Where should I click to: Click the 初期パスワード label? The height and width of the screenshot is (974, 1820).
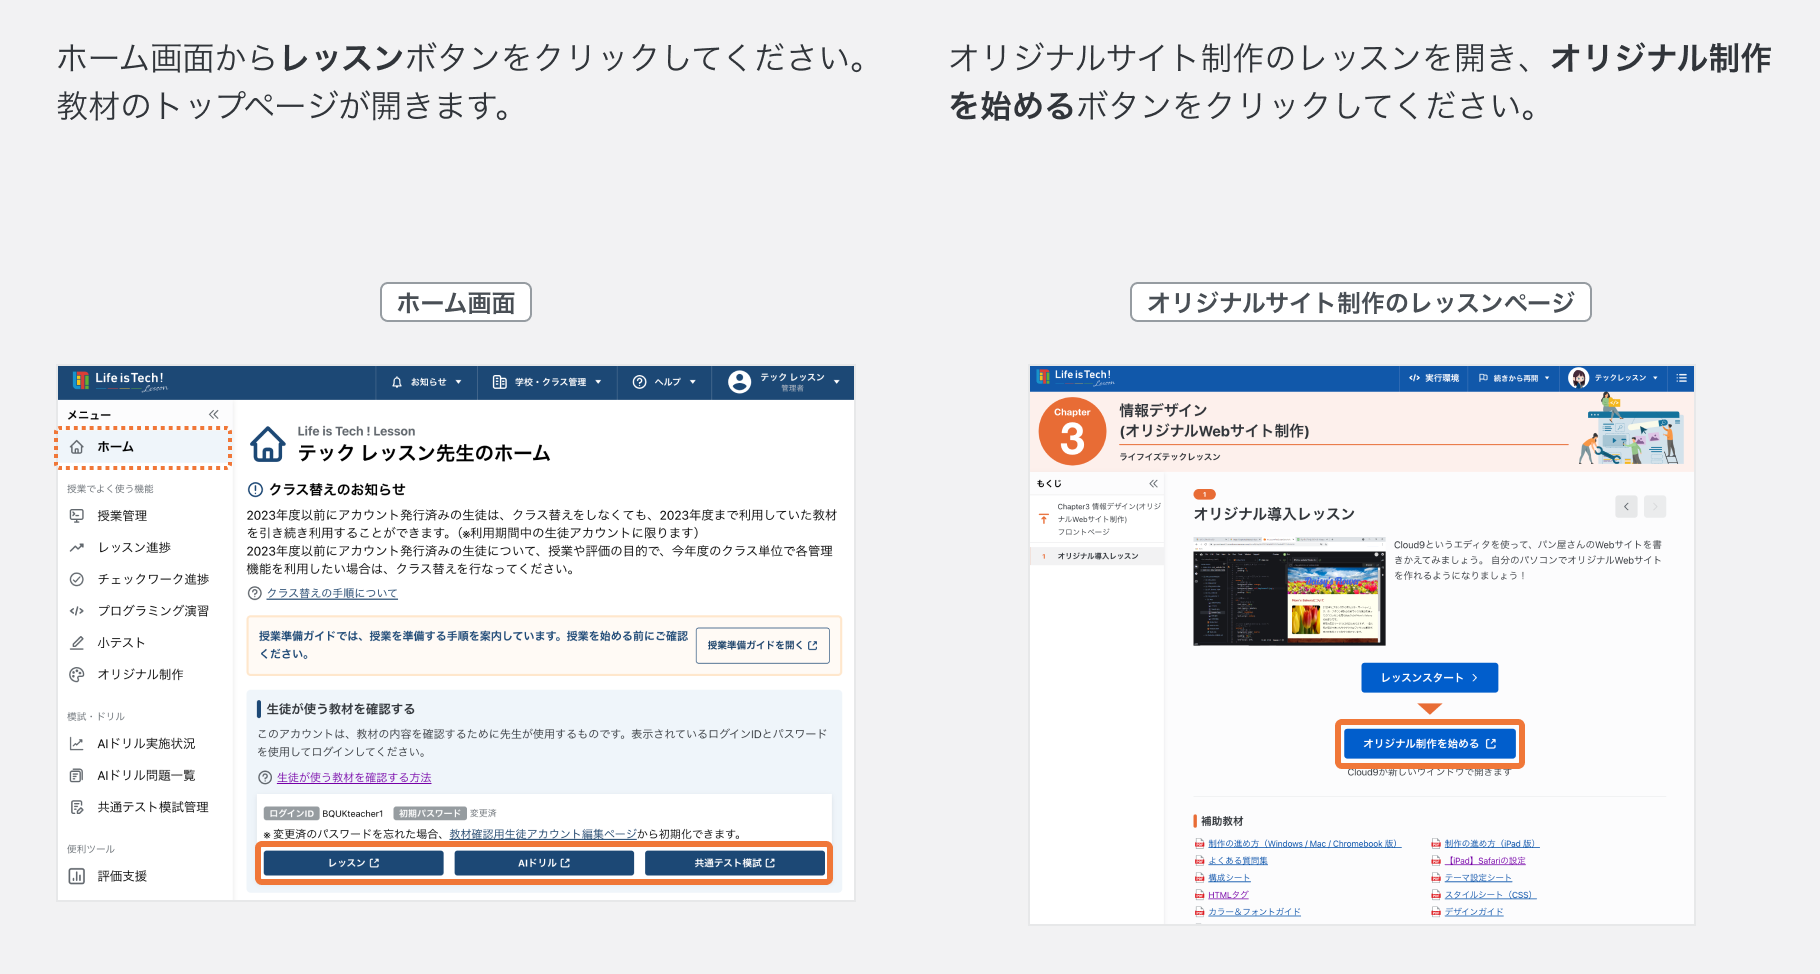[x=429, y=814]
